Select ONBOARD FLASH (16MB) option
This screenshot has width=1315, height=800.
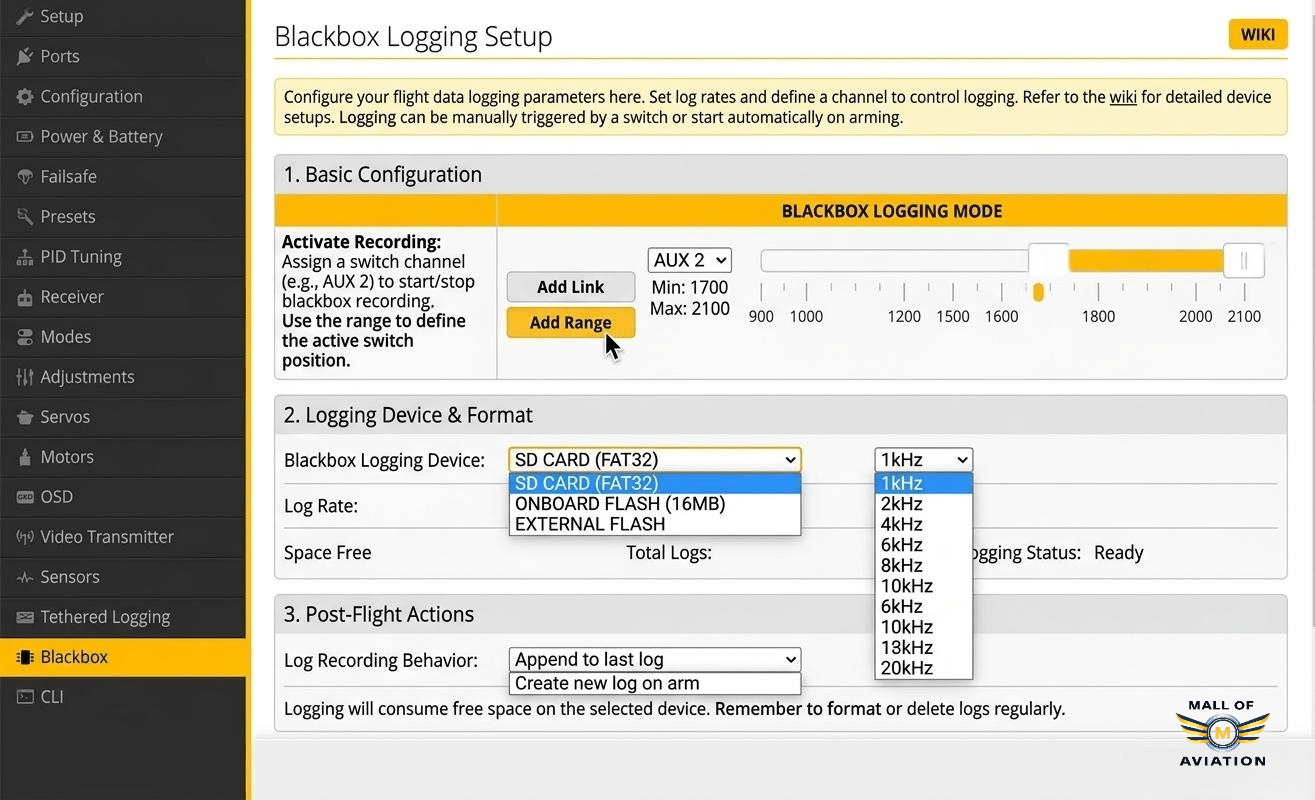click(619, 504)
